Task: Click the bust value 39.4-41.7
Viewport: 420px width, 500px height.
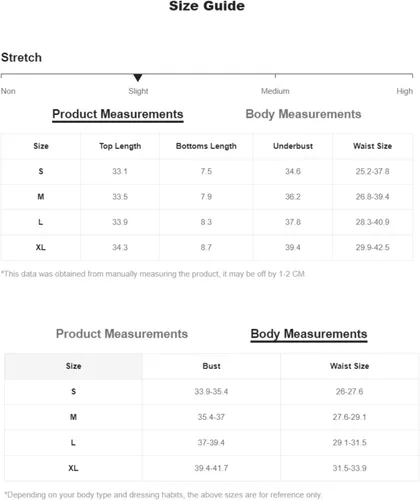Action: click(x=211, y=468)
